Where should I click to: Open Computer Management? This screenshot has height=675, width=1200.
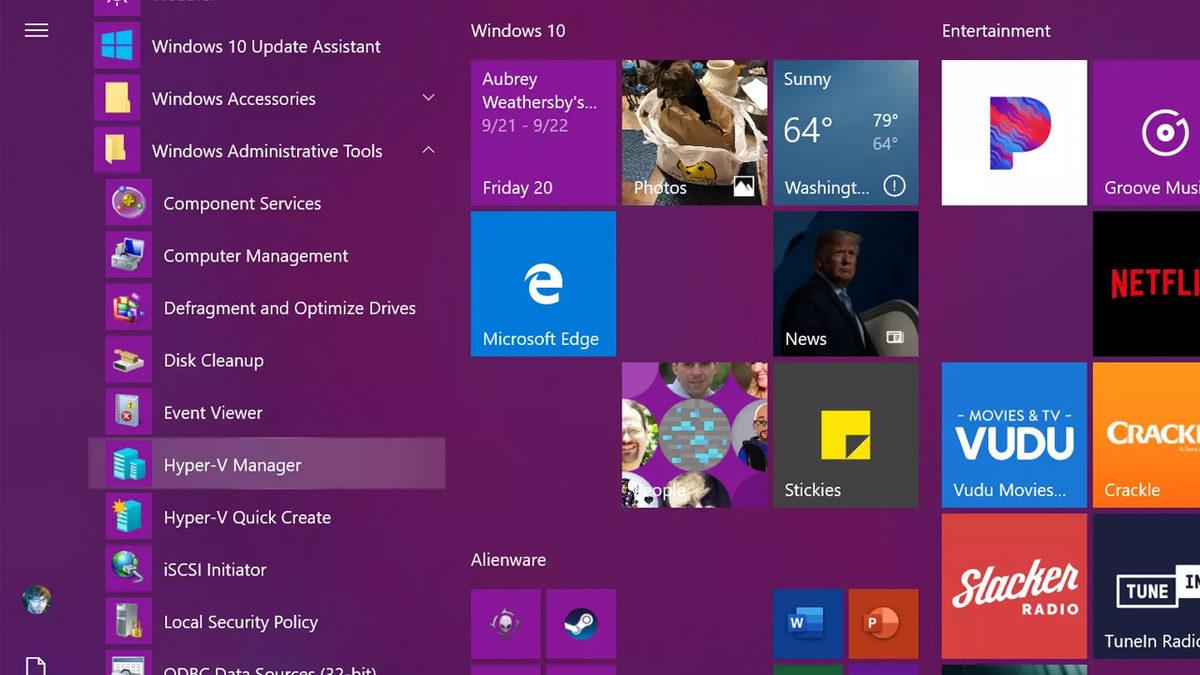click(255, 256)
